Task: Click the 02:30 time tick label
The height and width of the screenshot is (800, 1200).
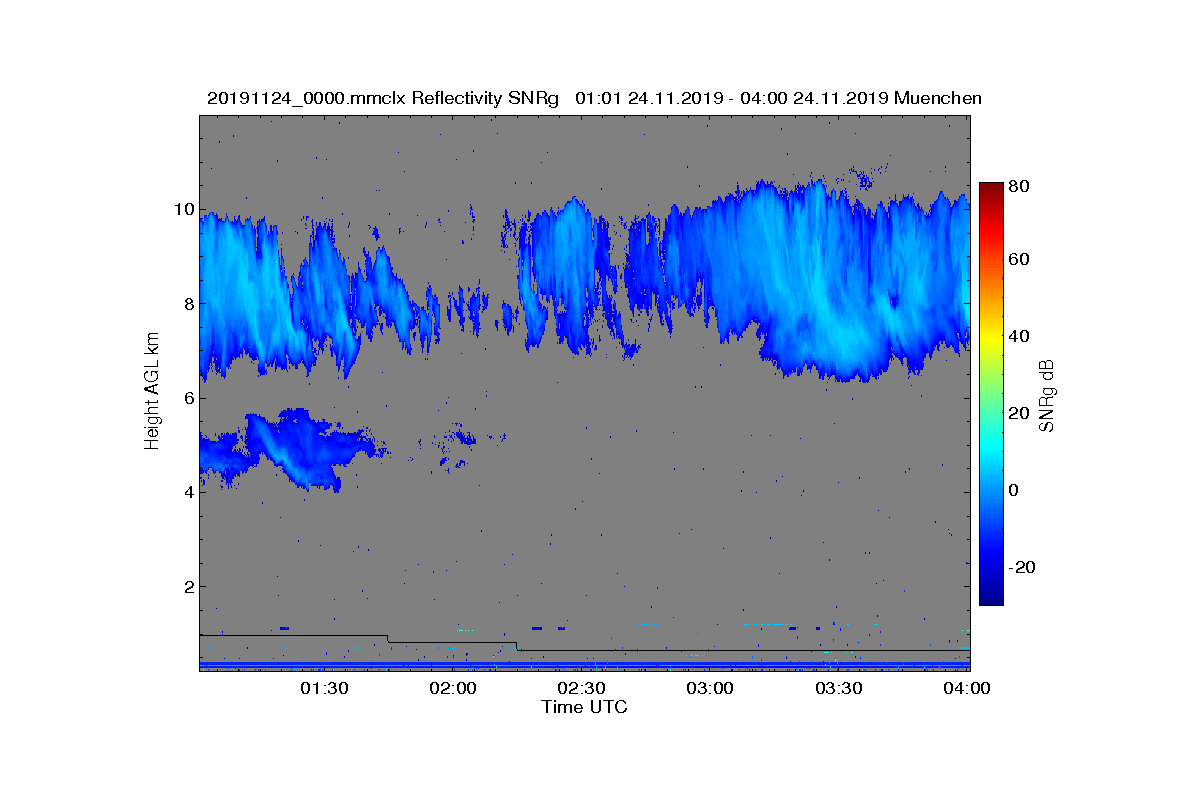Action: tap(582, 688)
